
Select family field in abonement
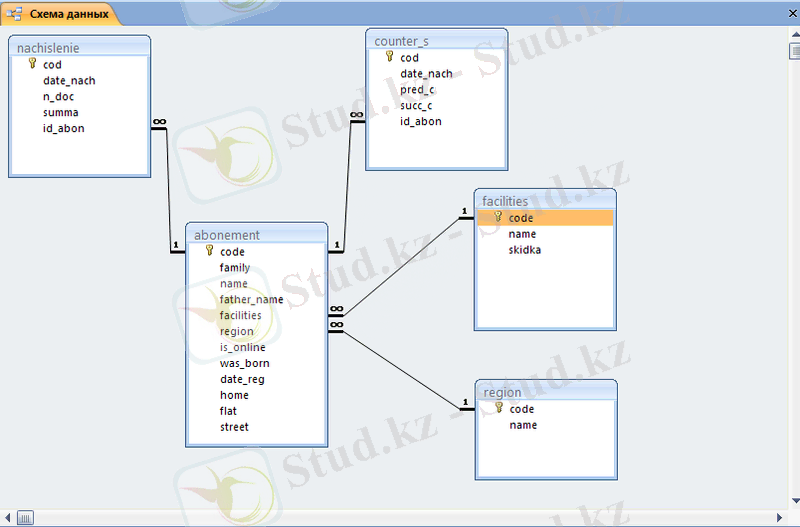point(235,267)
